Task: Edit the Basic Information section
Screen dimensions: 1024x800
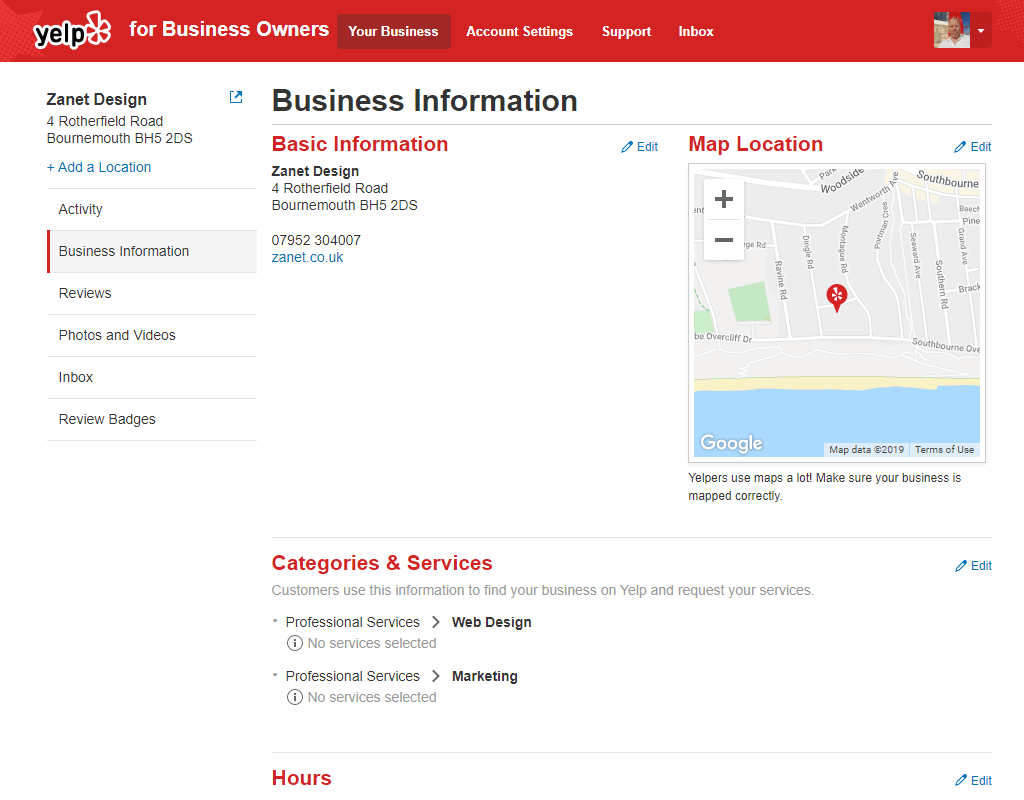Action: click(x=640, y=147)
